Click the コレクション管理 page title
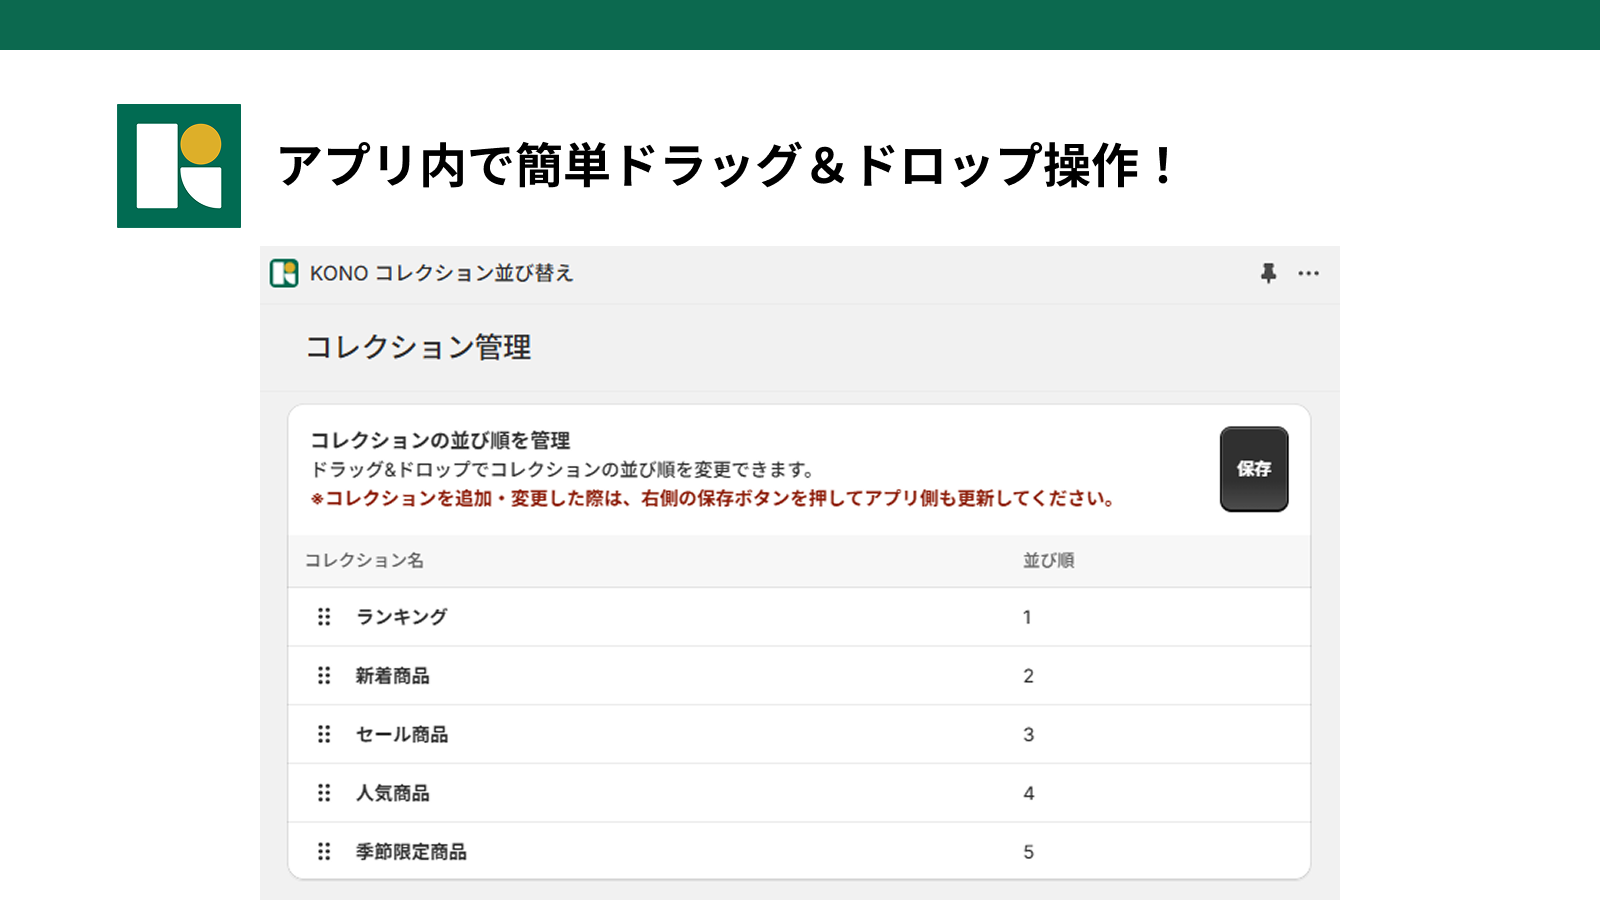Viewport: 1600px width, 900px height. [418, 347]
